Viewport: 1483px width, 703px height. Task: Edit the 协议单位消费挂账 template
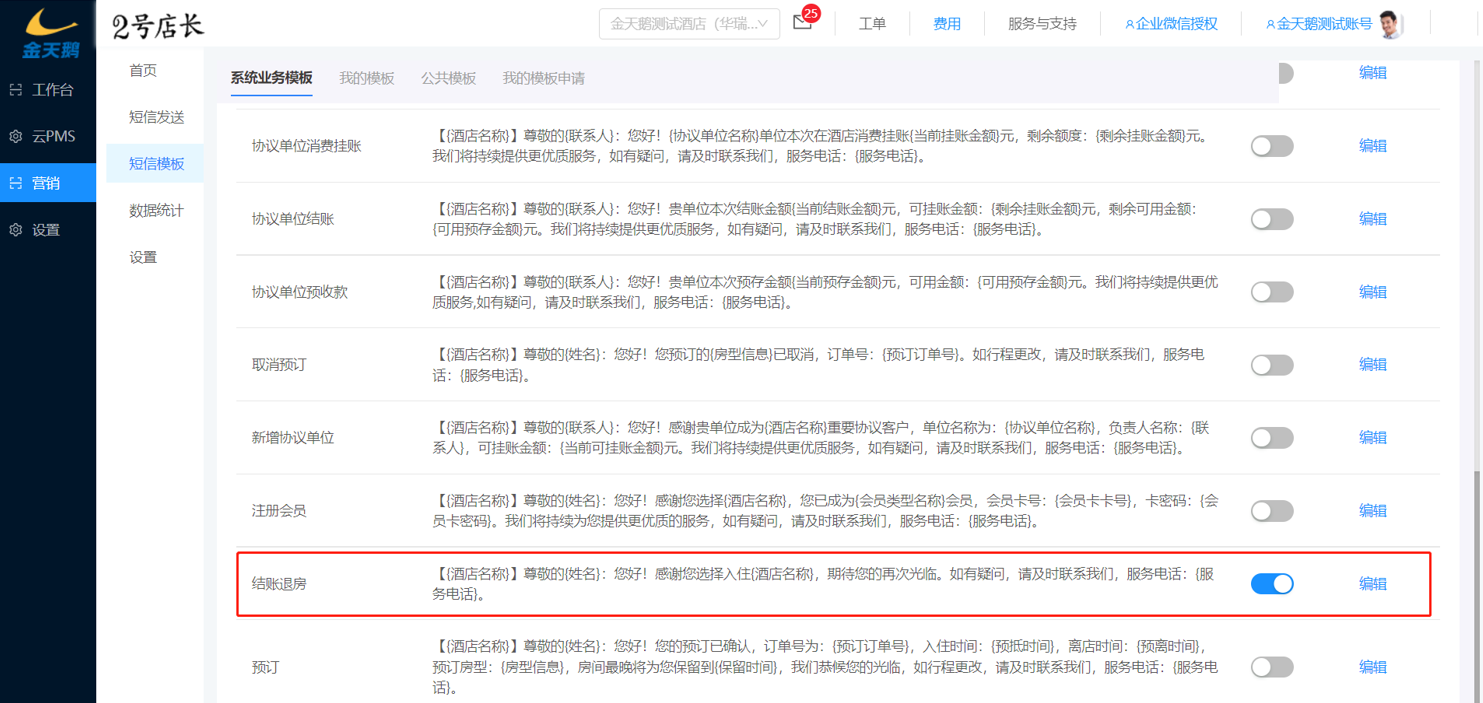click(1373, 146)
